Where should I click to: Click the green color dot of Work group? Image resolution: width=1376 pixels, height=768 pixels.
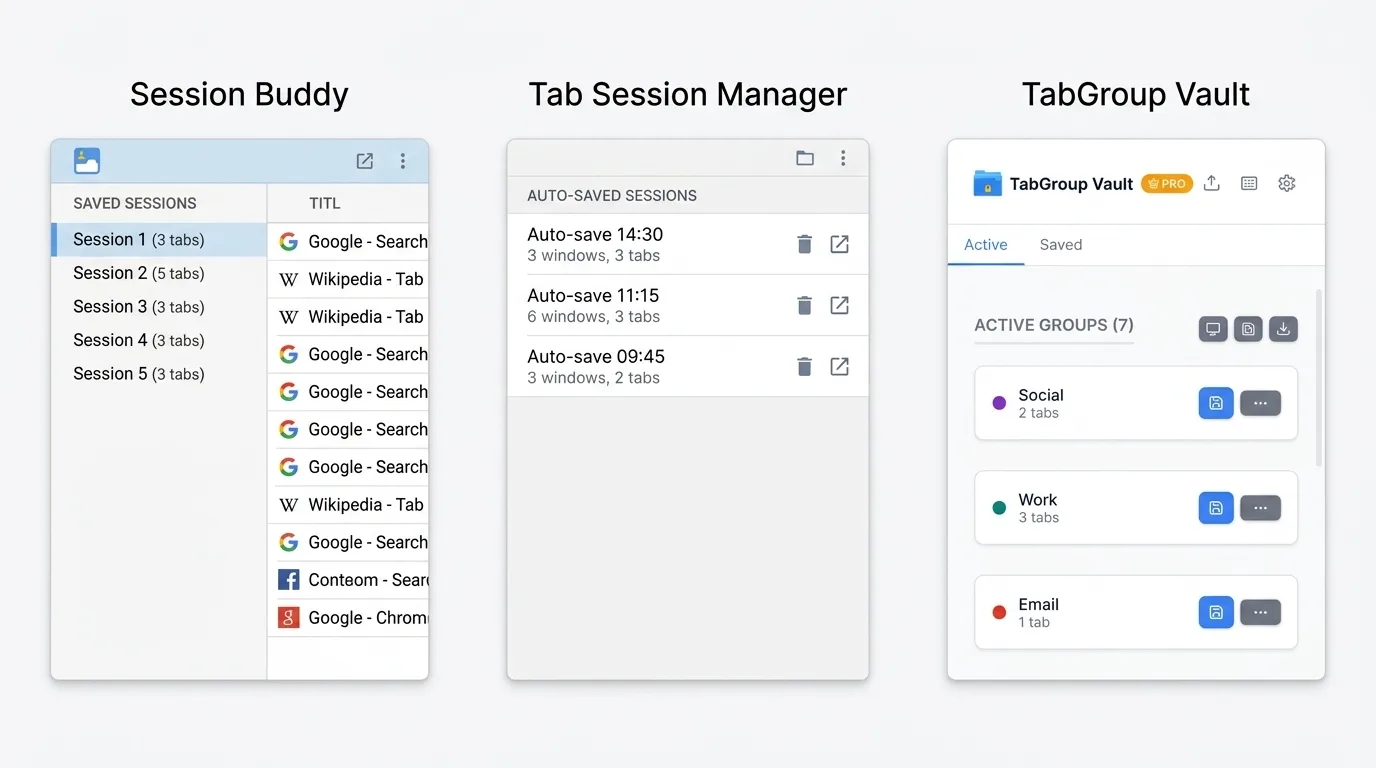(x=999, y=508)
